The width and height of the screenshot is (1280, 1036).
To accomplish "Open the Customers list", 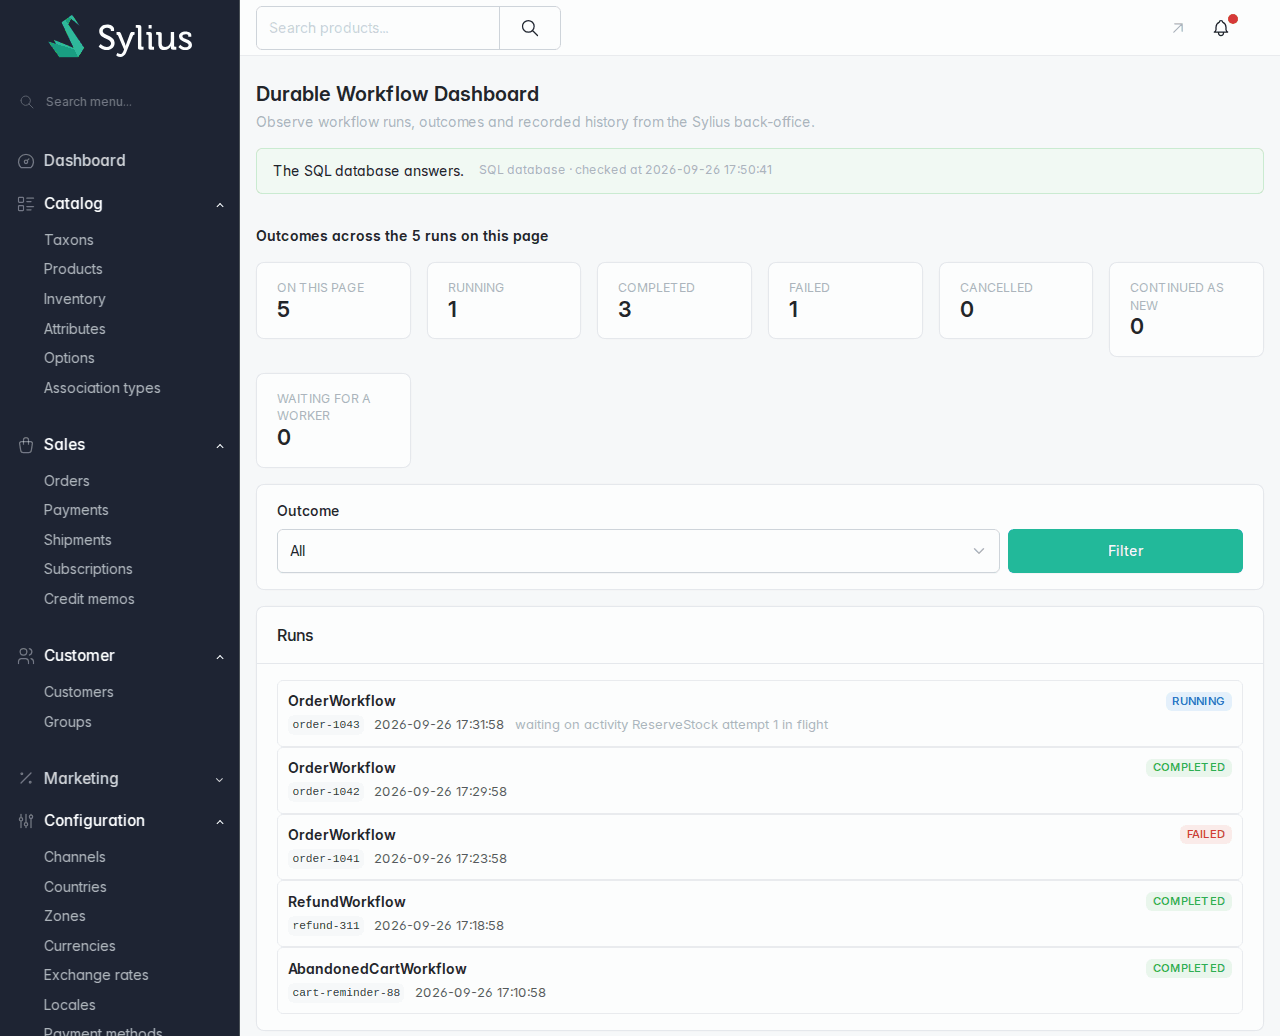I will (x=79, y=692).
